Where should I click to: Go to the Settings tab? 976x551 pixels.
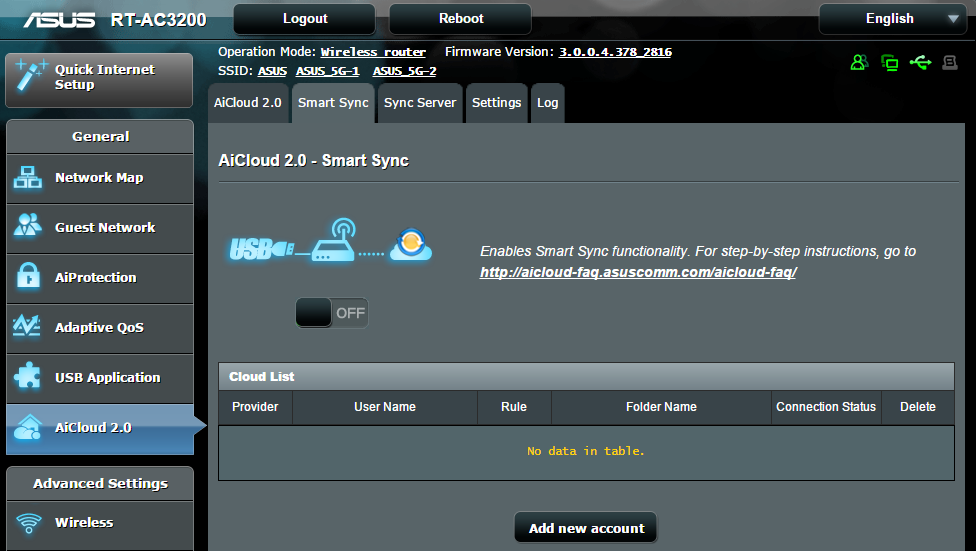(497, 103)
